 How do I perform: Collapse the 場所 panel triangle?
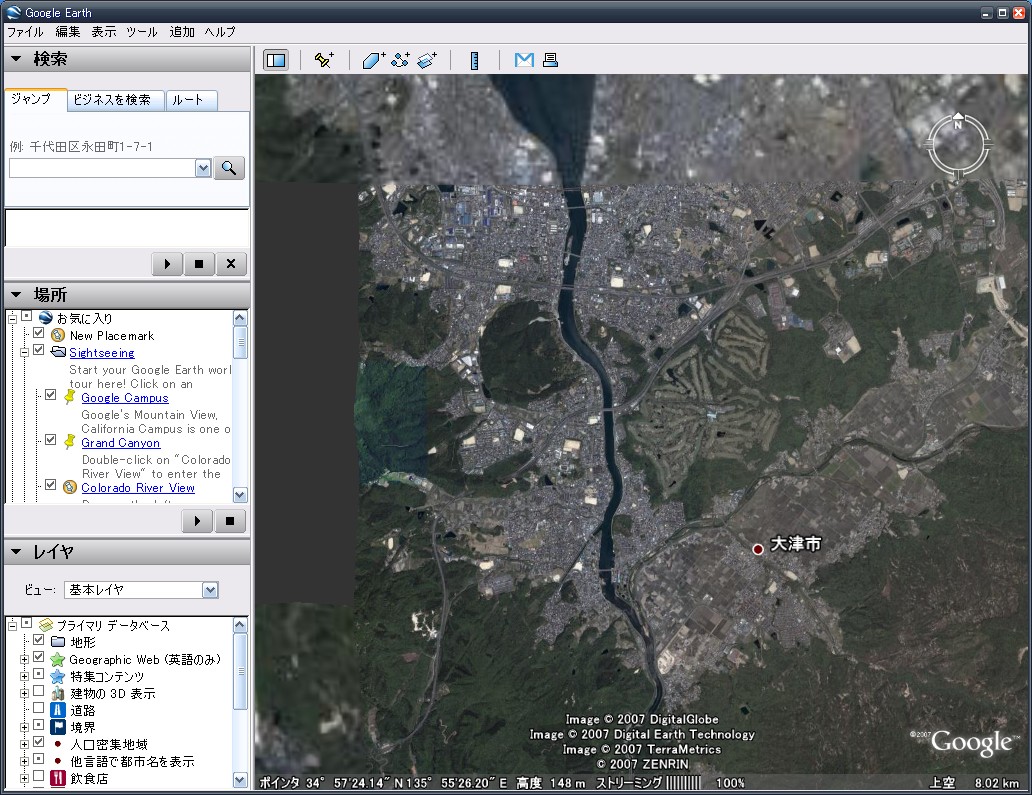16,294
